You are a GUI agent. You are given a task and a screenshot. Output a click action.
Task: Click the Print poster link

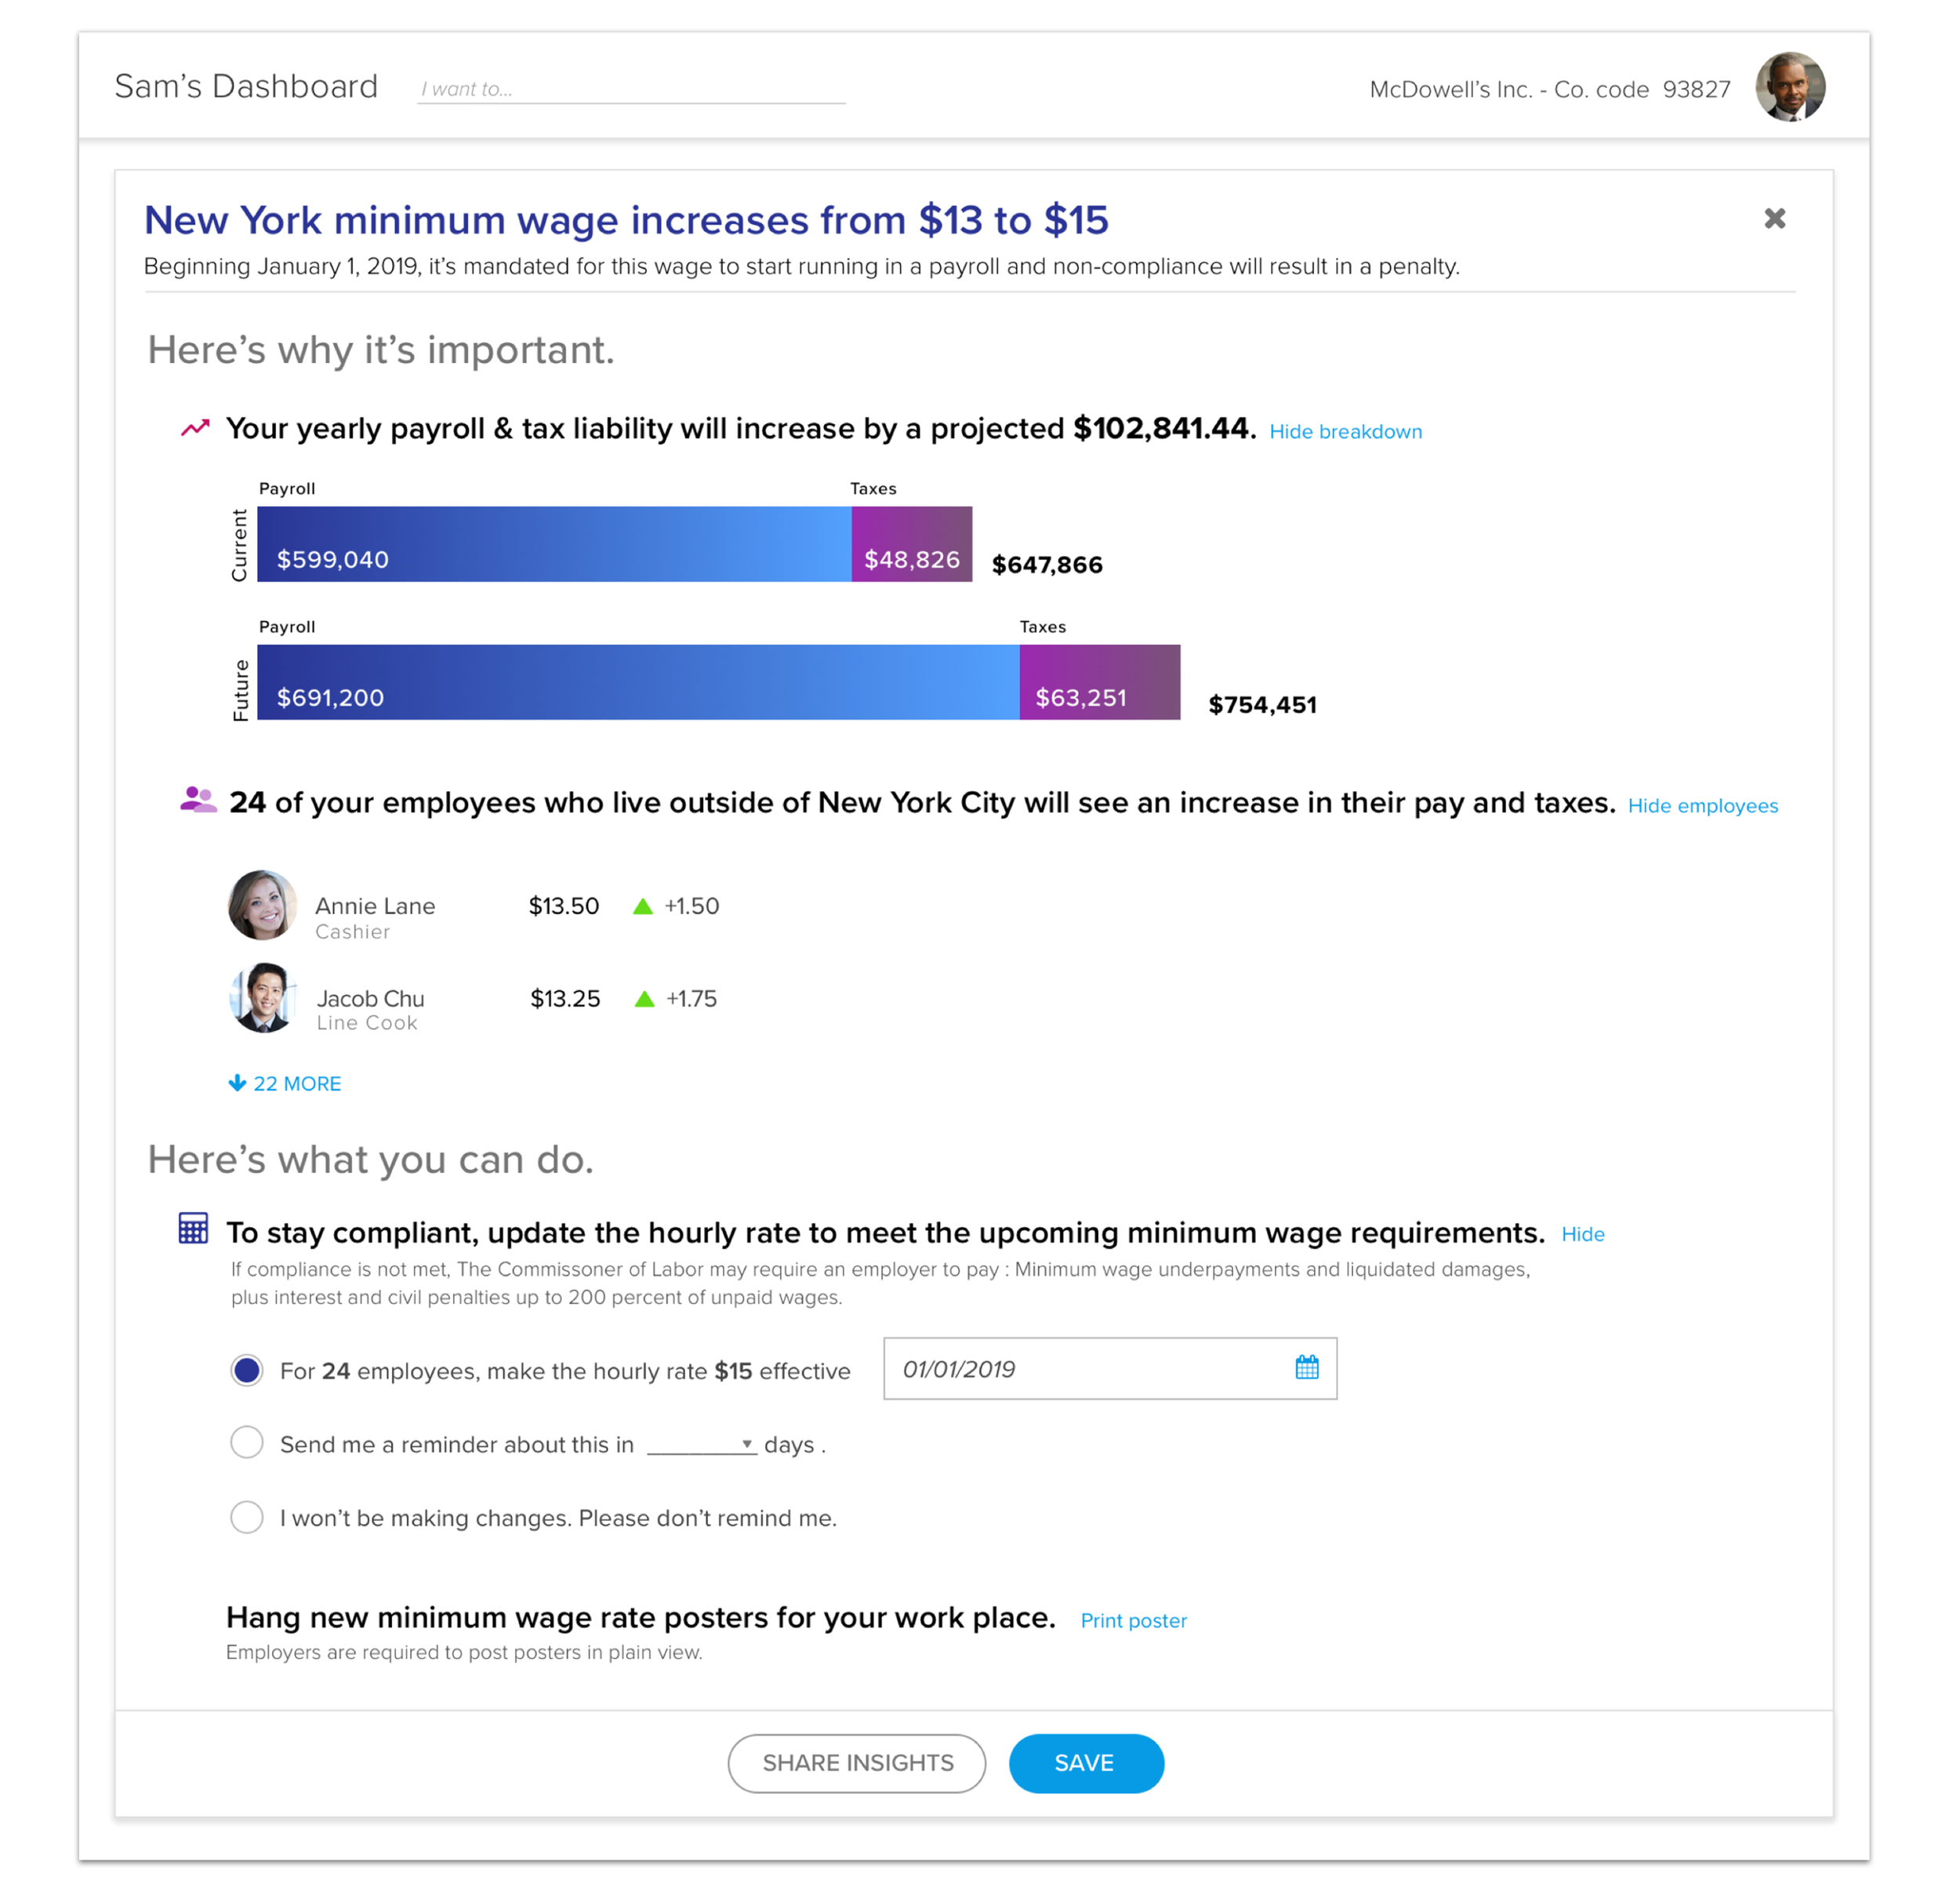click(x=1133, y=1620)
